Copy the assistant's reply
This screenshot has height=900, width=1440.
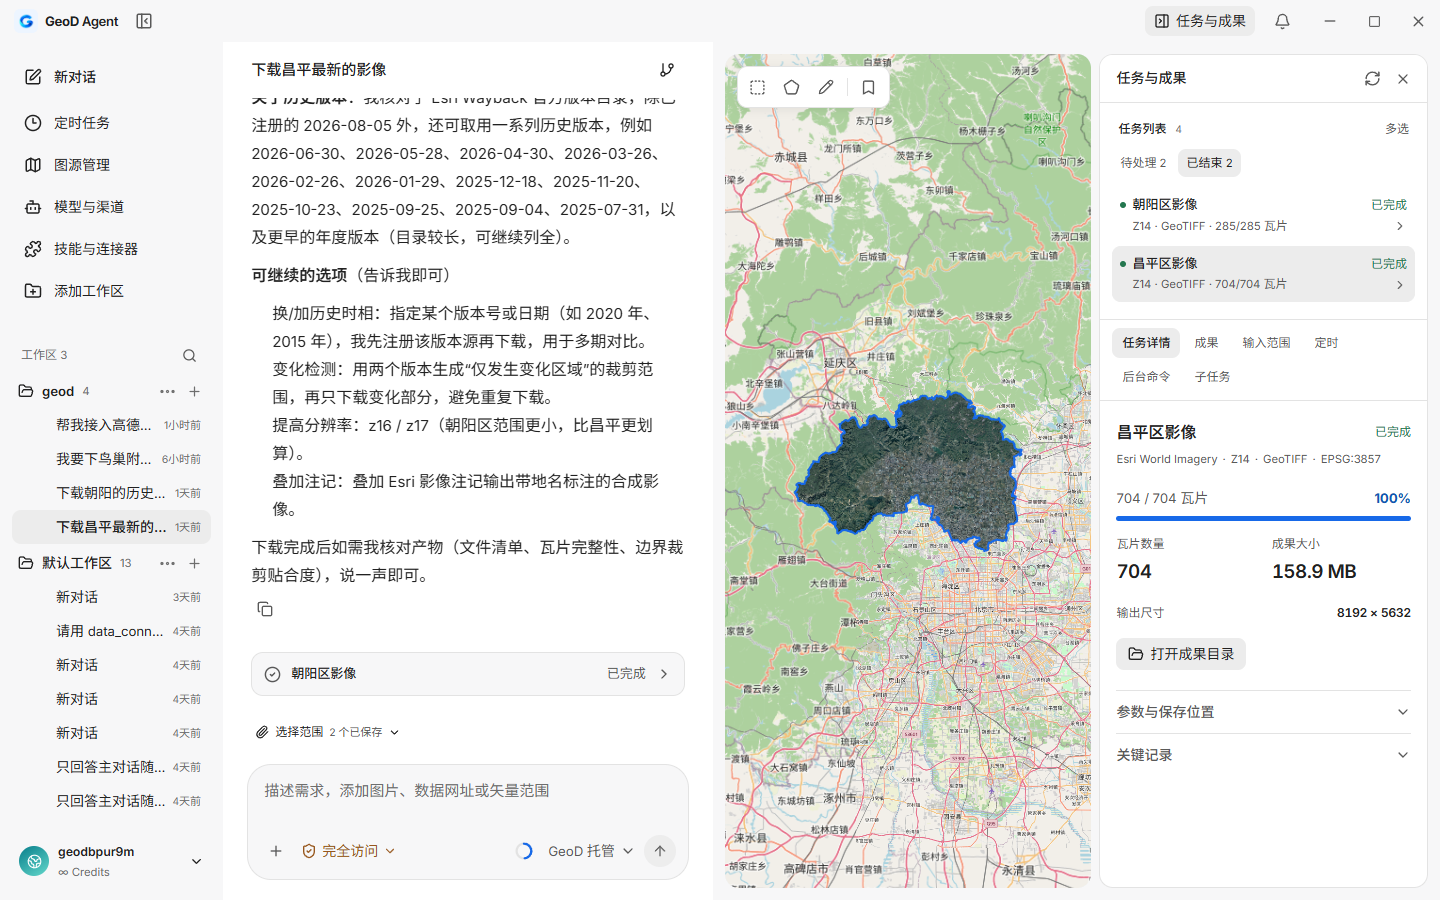tap(265, 609)
